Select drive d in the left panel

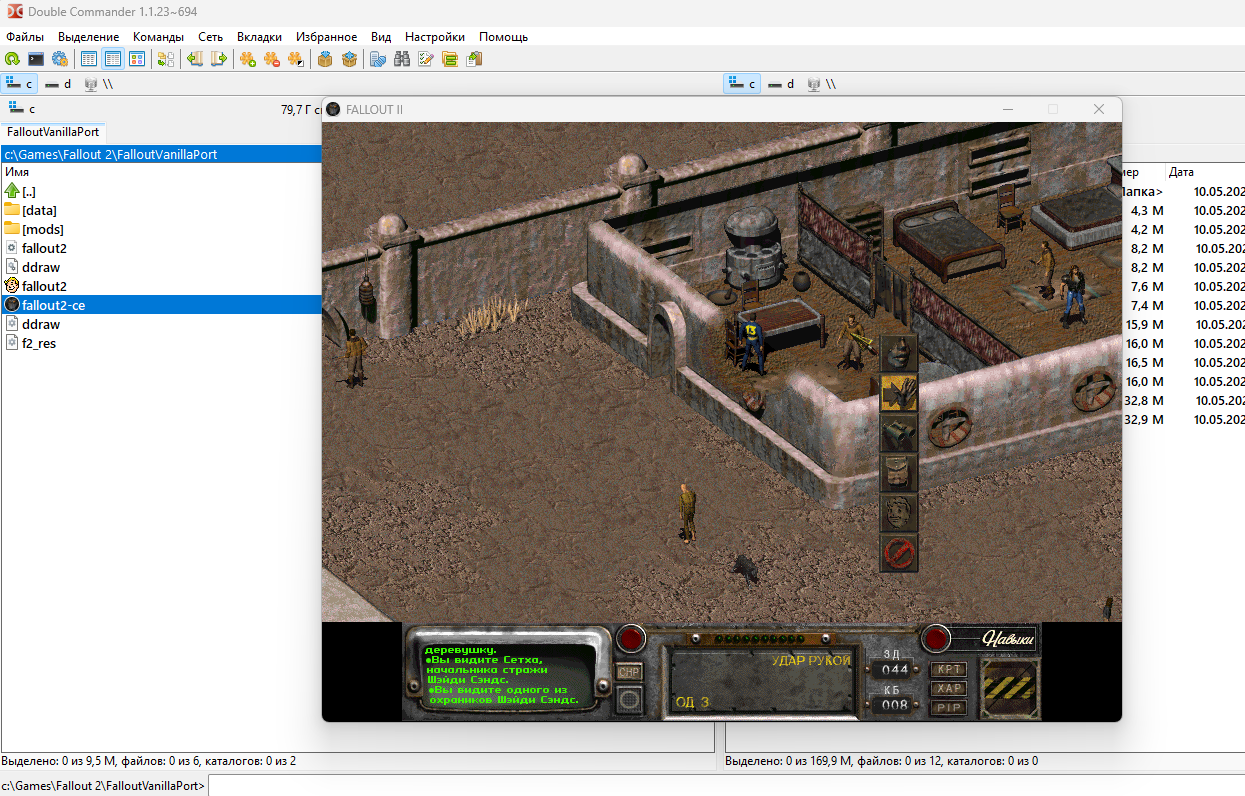59,84
